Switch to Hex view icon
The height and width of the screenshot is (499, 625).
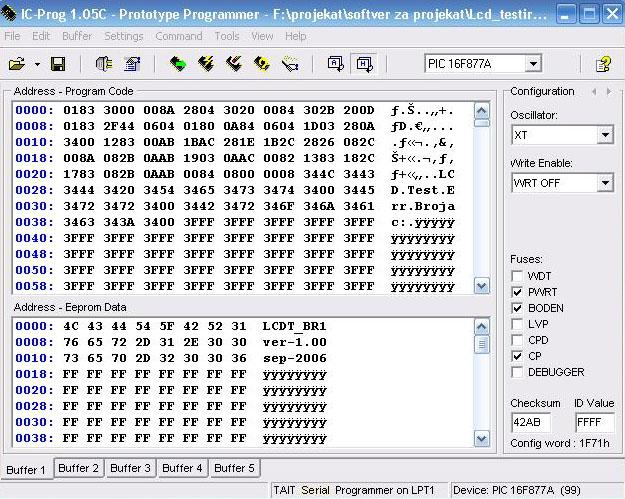[365, 64]
